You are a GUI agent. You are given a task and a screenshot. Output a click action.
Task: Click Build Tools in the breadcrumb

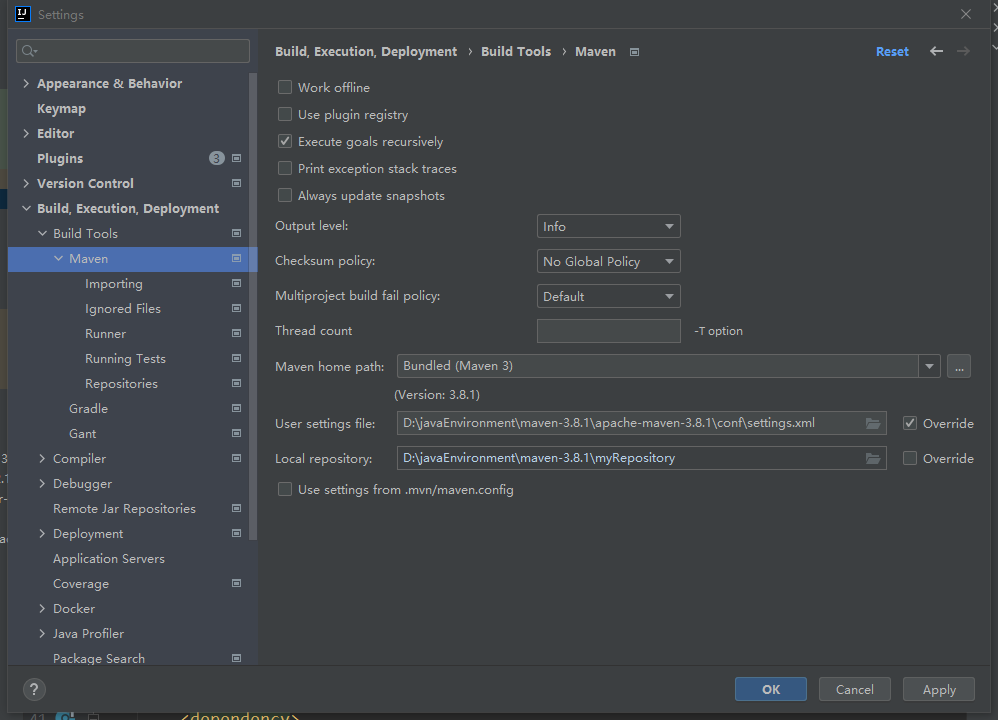pos(516,52)
